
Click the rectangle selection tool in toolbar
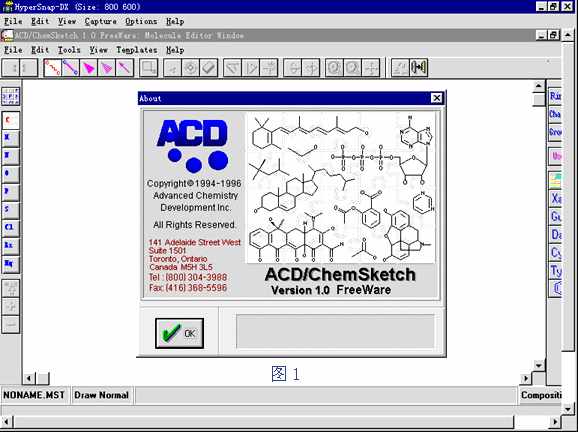(x=149, y=68)
